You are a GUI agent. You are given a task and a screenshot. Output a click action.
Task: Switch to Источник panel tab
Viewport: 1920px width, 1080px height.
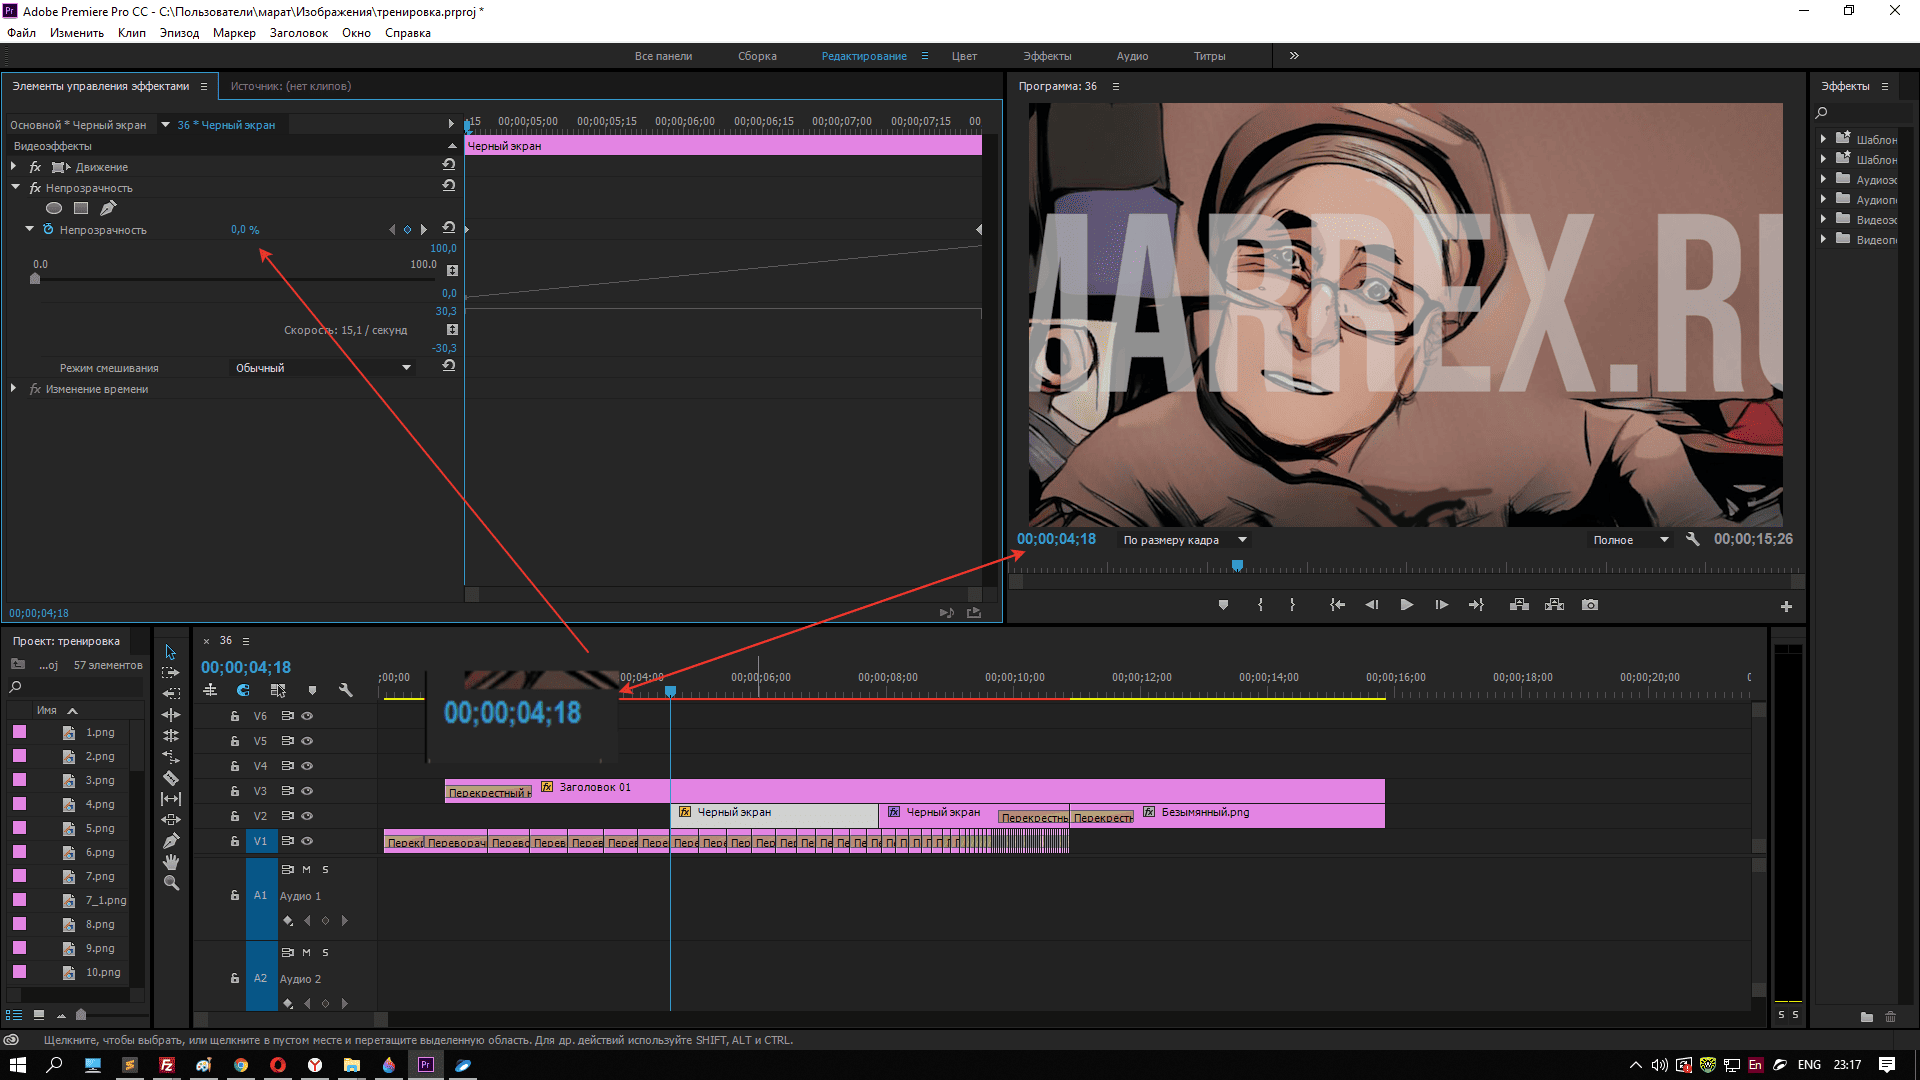(x=290, y=86)
